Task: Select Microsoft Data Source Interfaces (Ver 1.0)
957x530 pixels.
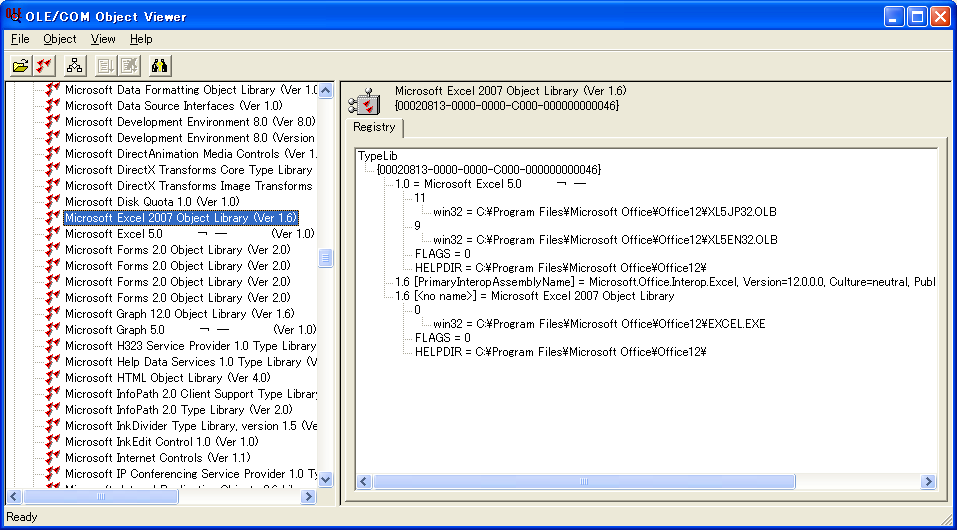Action: click(173, 106)
